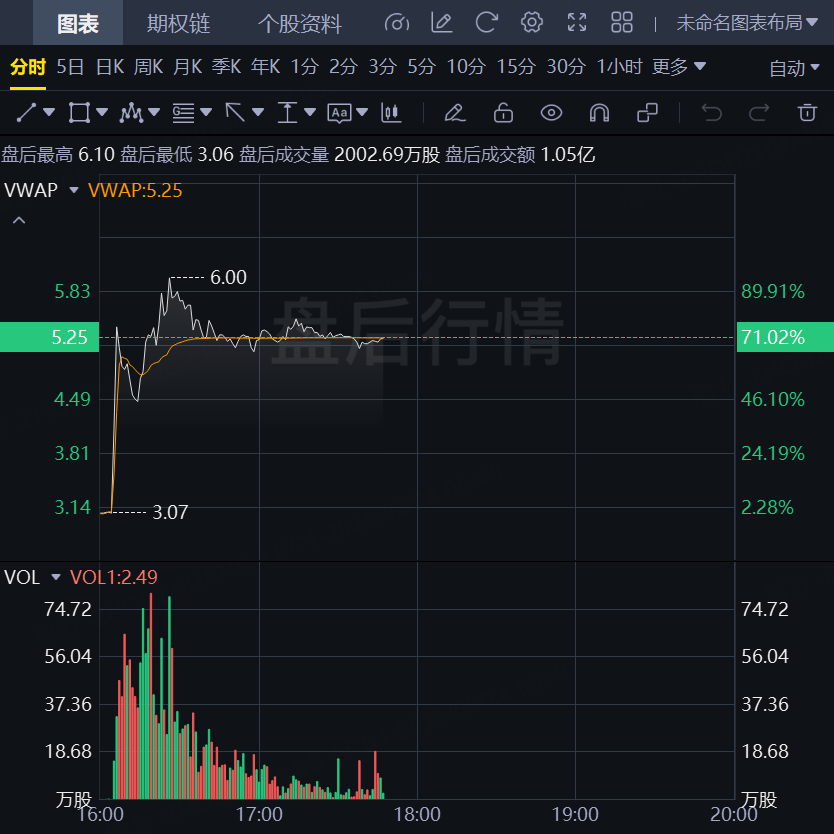Screen dimensions: 834x834
Task: Select the line drawing tool
Action: click(27, 113)
